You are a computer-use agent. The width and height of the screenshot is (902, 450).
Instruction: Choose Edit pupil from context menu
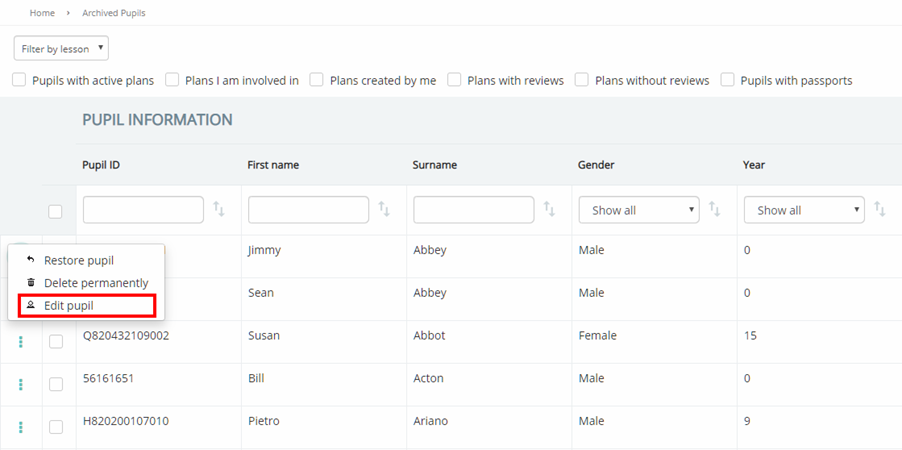[x=69, y=305]
